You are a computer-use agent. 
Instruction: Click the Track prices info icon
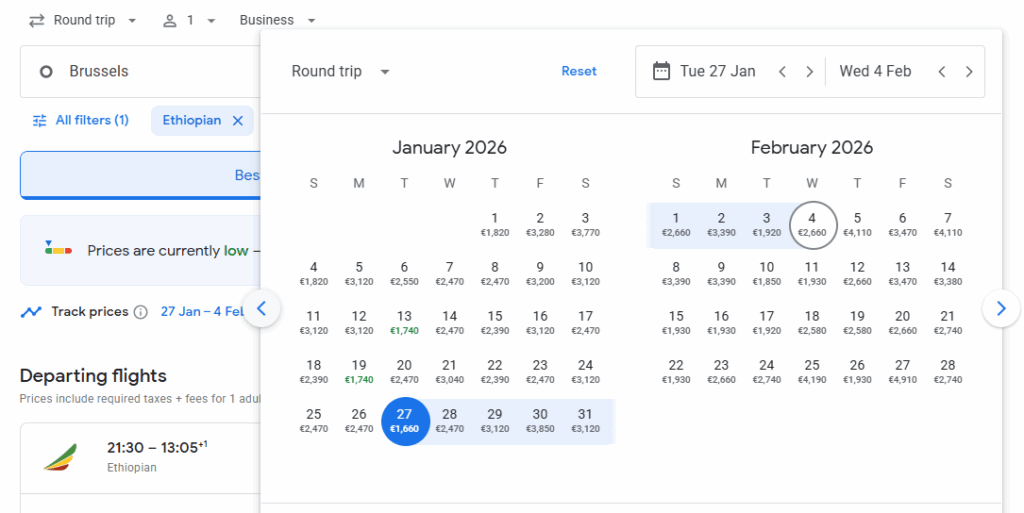coord(141,312)
